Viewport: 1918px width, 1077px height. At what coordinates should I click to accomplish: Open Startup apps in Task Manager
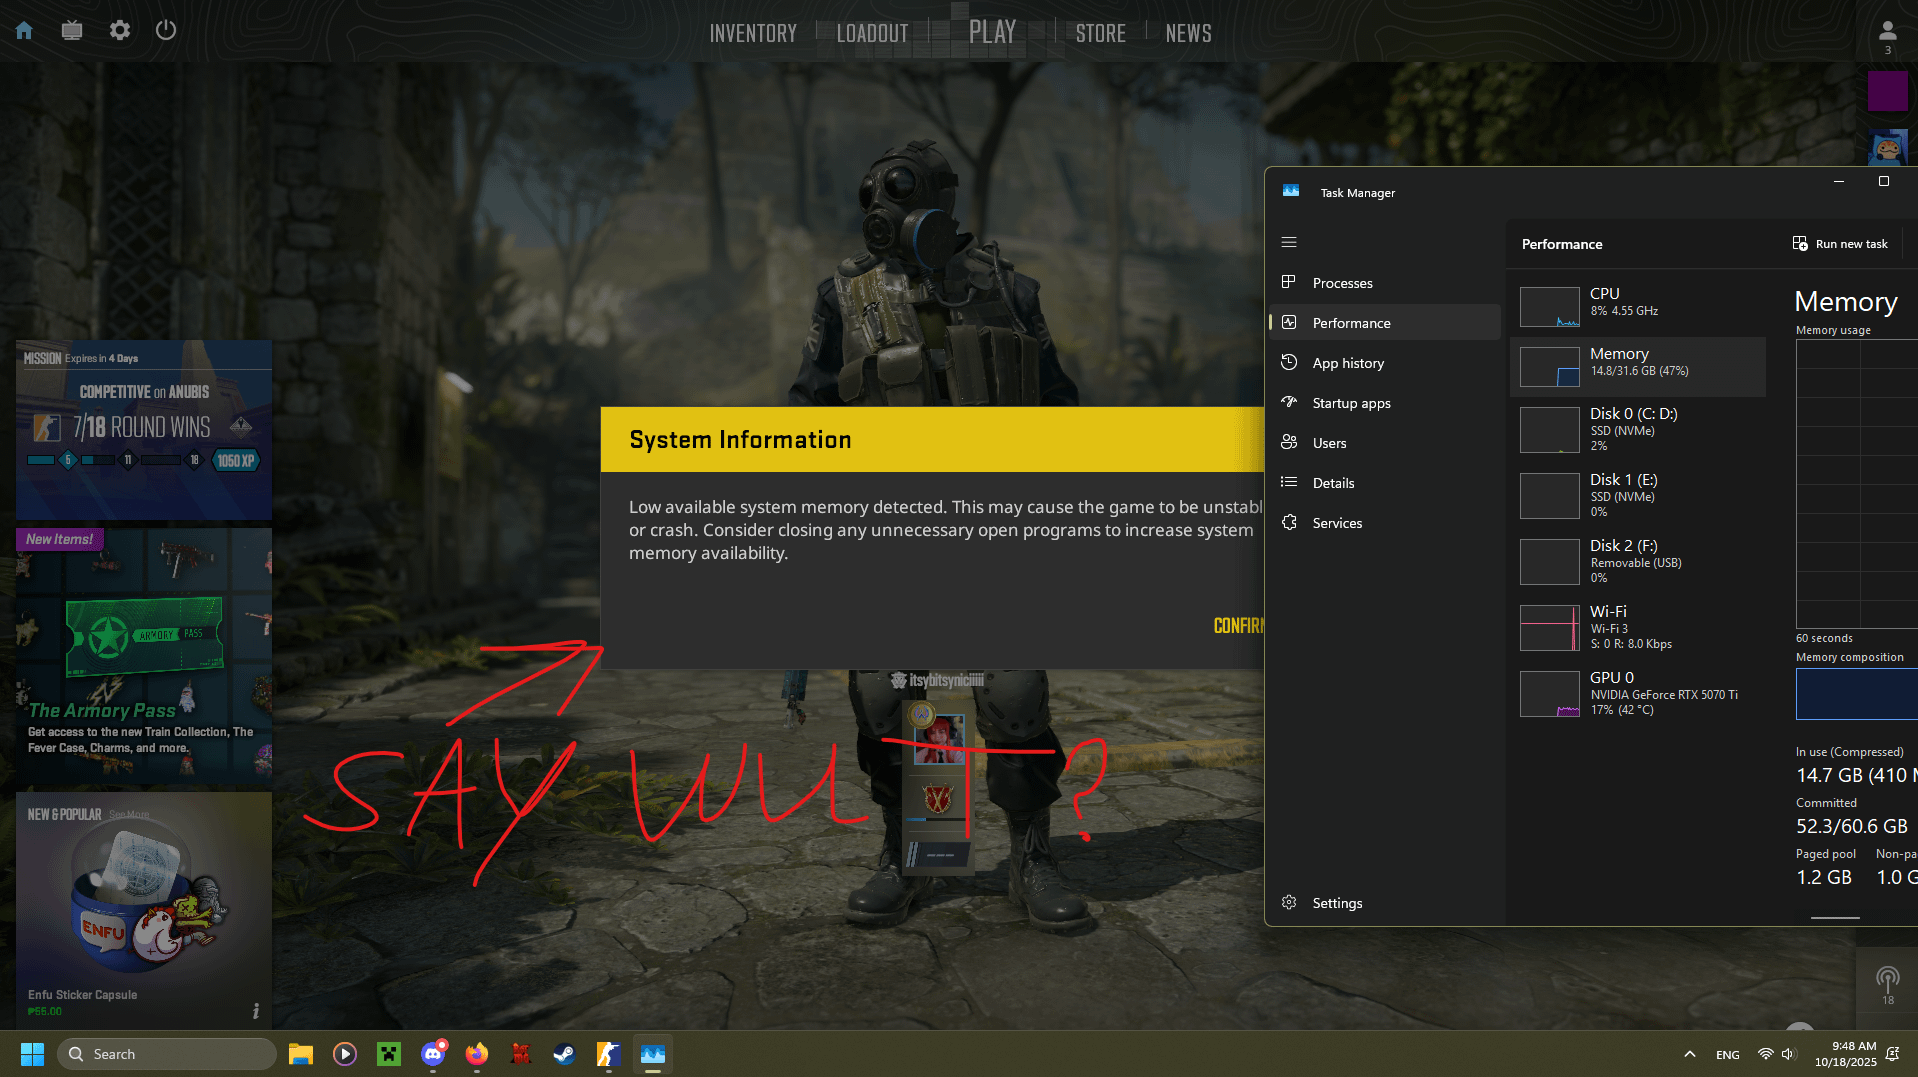click(1385, 403)
